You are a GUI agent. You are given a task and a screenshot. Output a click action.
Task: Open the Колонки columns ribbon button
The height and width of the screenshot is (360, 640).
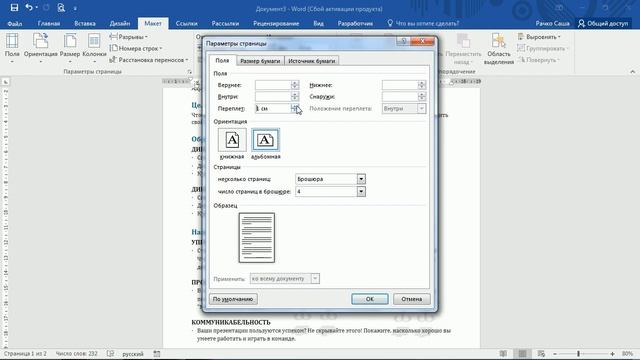pyautogui.click(x=94, y=49)
